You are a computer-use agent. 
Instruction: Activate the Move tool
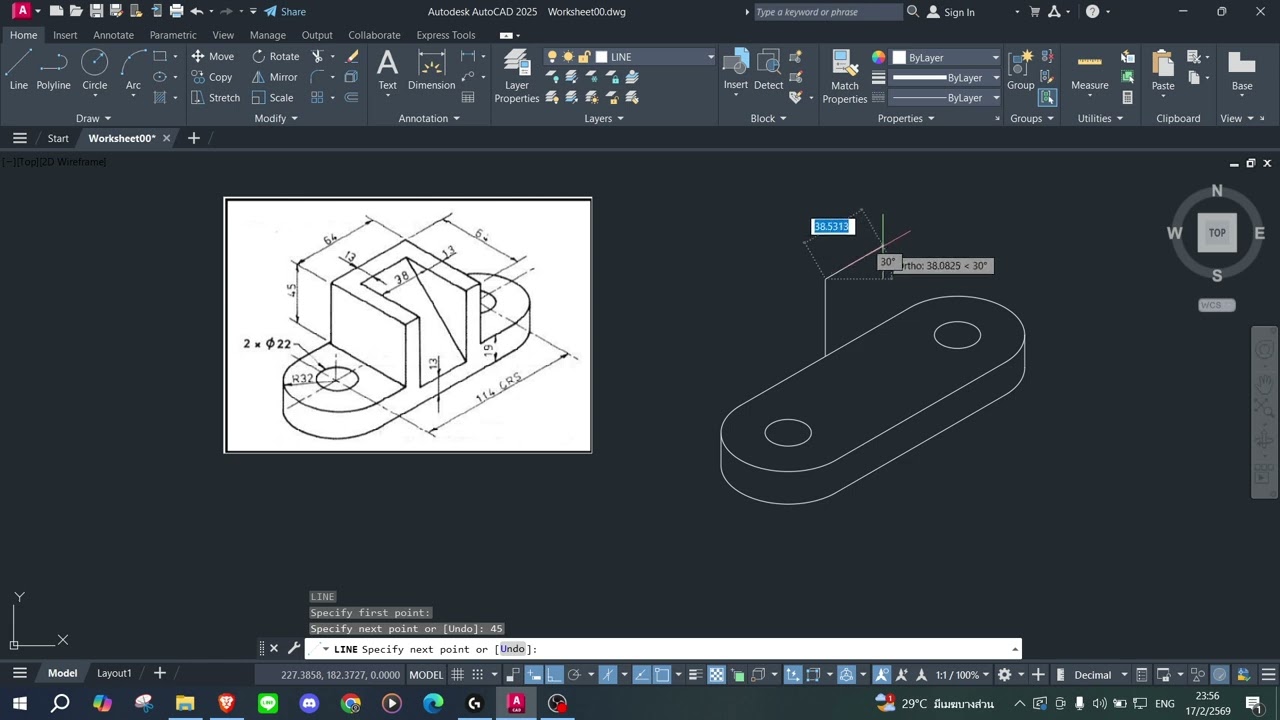pos(212,57)
